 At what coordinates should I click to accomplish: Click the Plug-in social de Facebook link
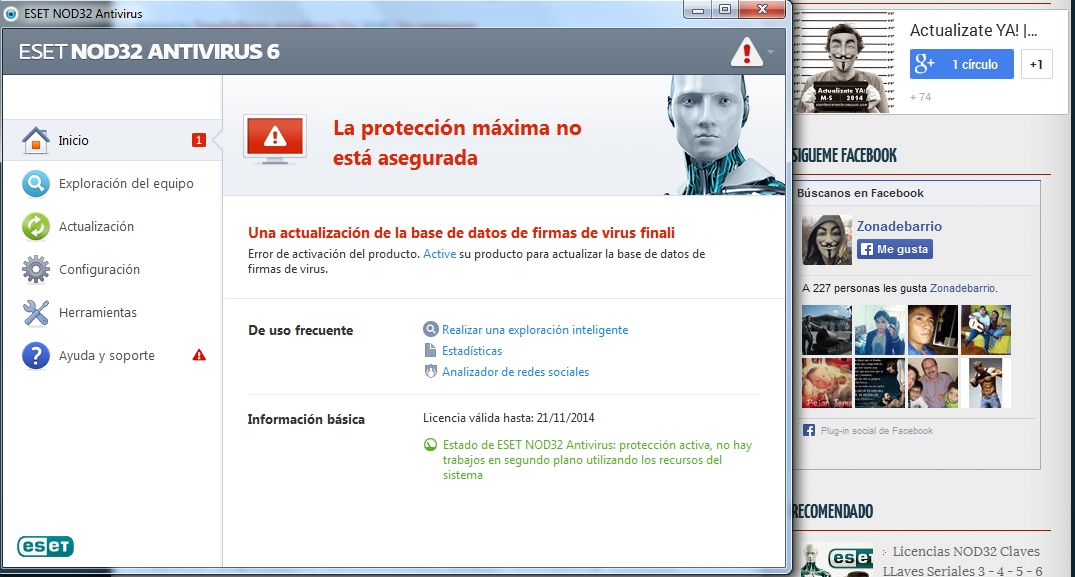tap(877, 430)
